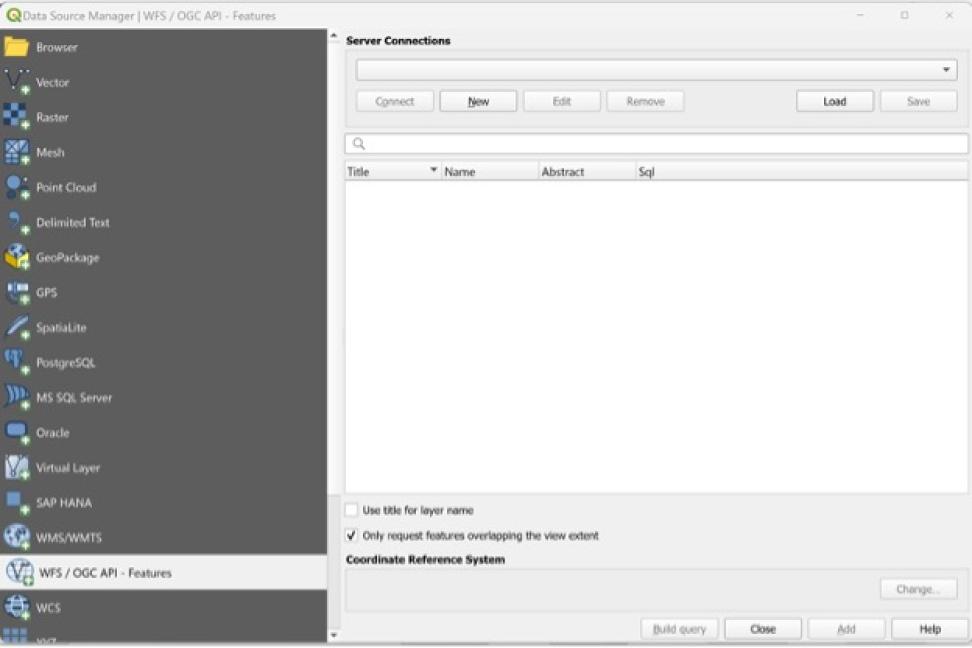Switch to the Delimited Text tab

point(73,222)
